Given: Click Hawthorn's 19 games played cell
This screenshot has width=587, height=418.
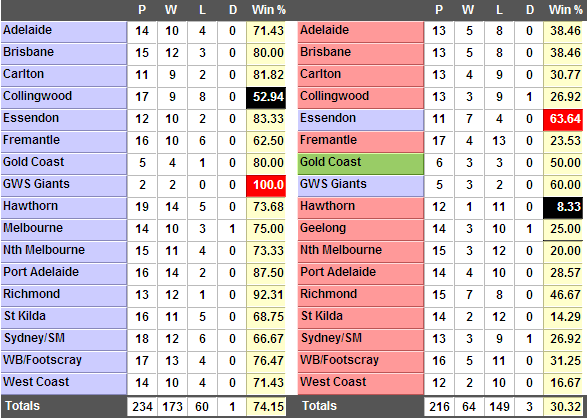Looking at the screenshot, I should [142, 207].
